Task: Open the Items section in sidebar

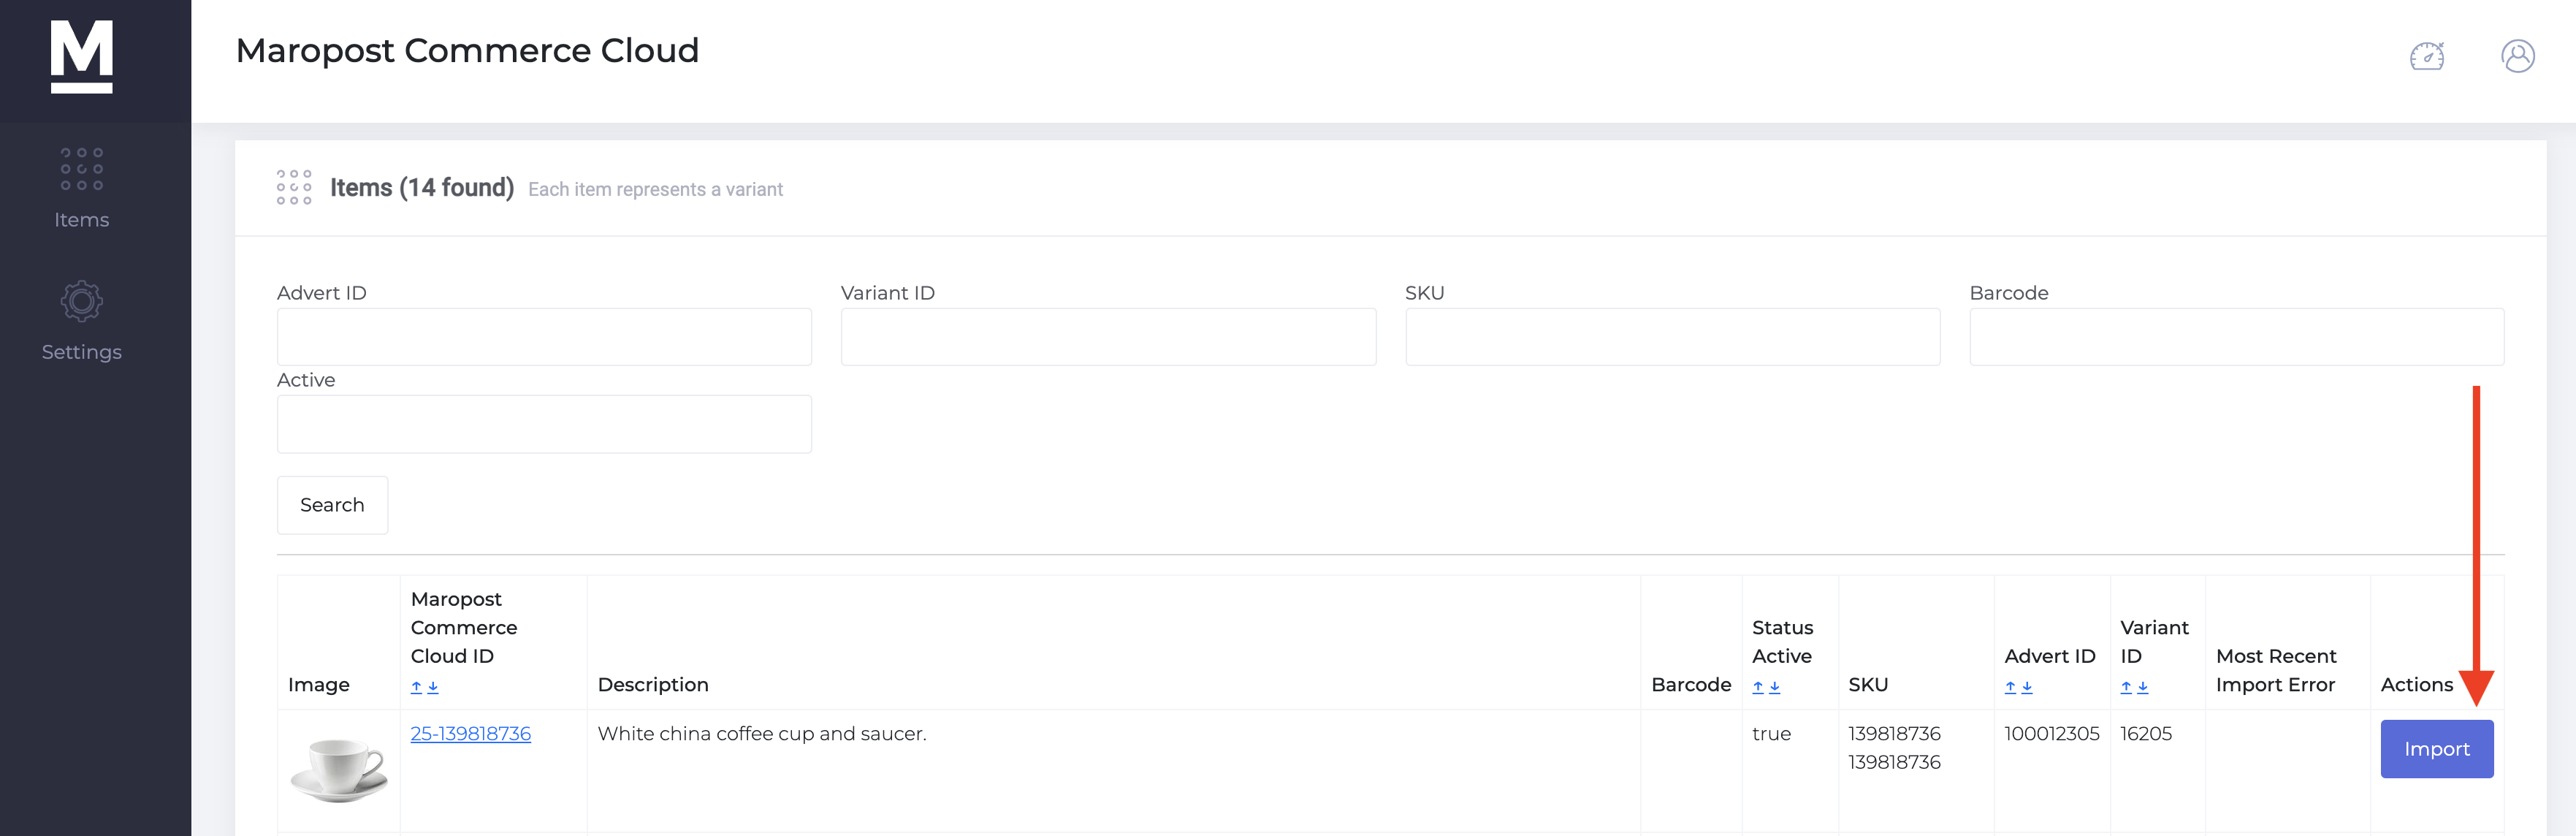Action: pos(82,189)
